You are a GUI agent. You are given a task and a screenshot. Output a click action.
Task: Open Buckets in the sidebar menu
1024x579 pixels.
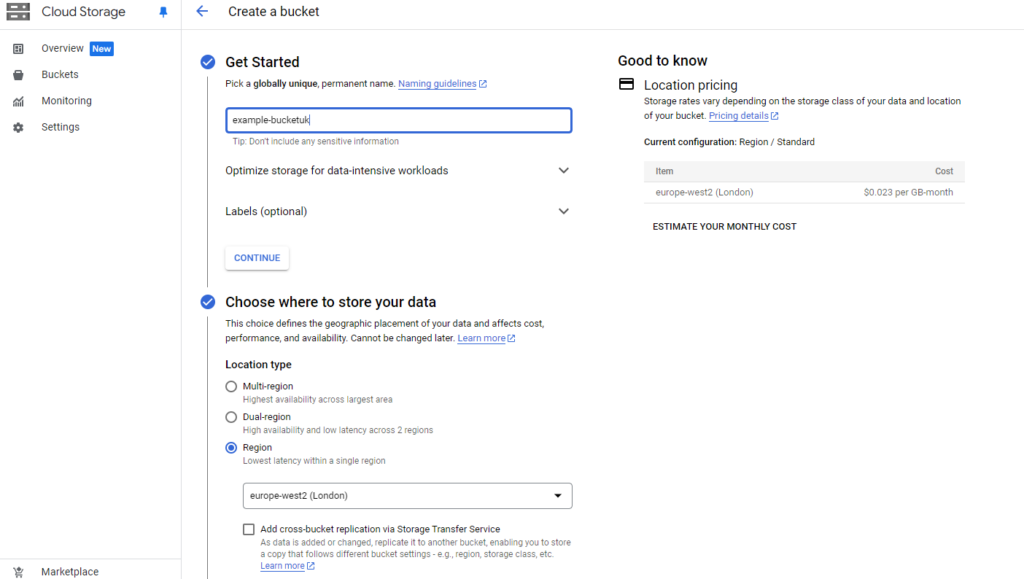tap(60, 74)
